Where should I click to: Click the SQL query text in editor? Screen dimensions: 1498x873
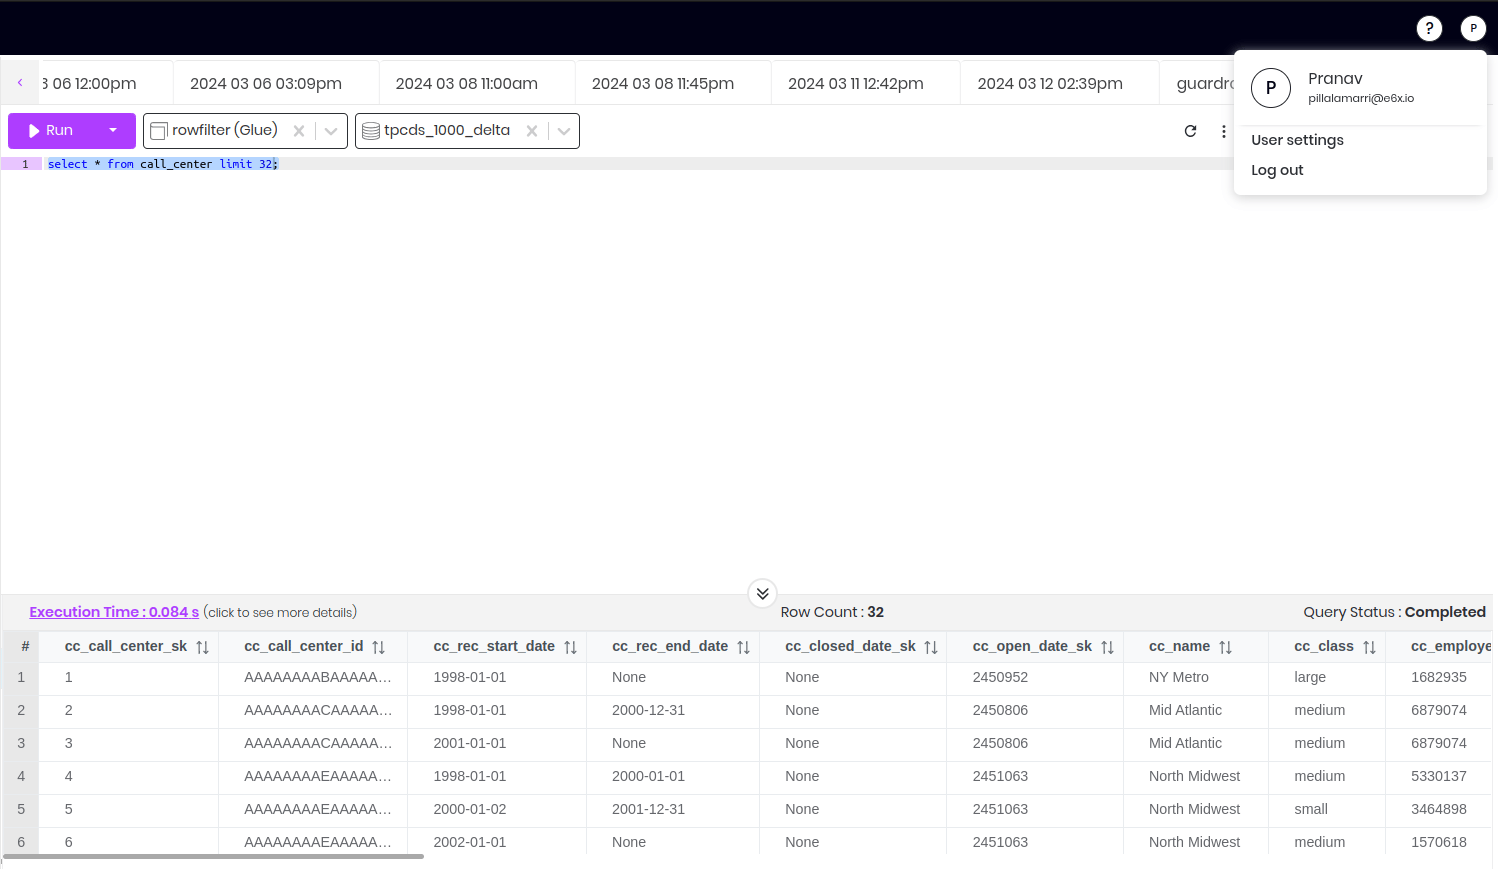coord(163,164)
